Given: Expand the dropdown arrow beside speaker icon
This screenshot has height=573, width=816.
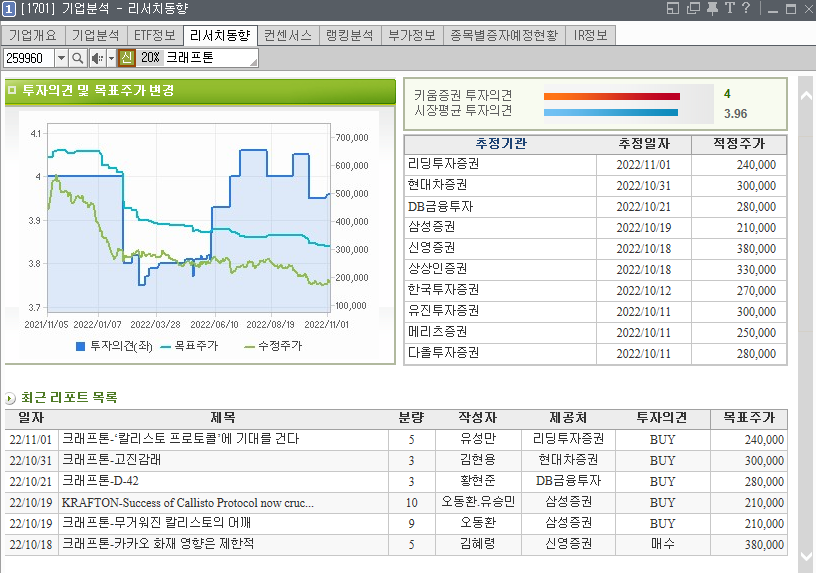Looking at the screenshot, I should [x=111, y=58].
